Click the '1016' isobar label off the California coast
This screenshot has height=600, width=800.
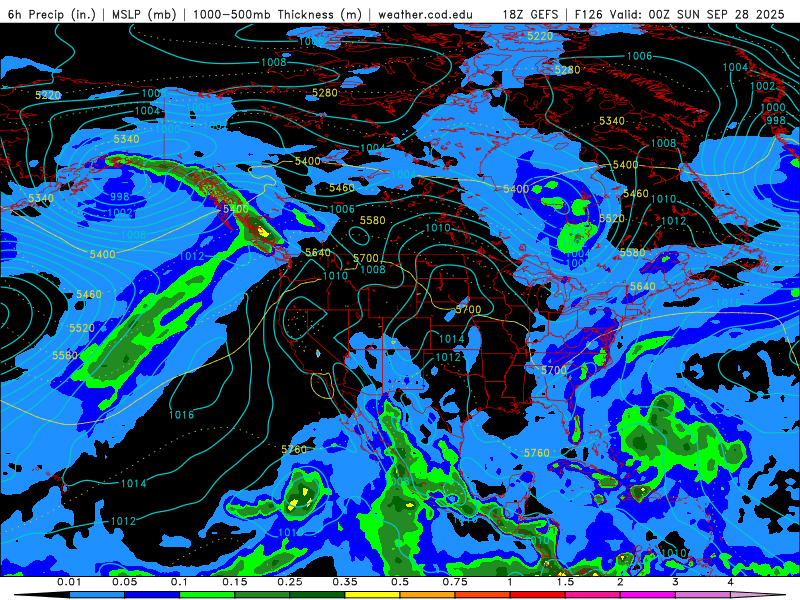pos(182,415)
